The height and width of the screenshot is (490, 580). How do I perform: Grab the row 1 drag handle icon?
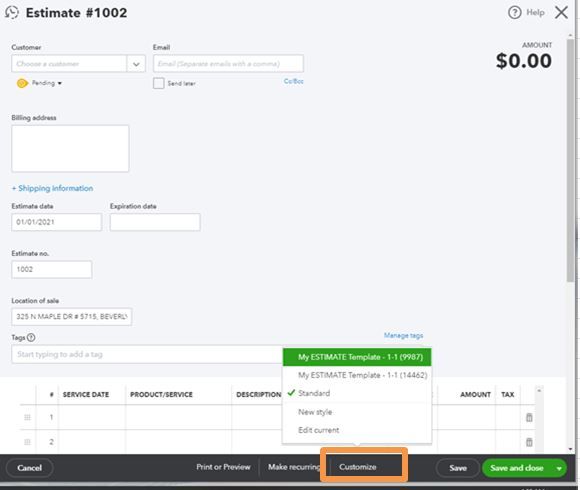[x=27, y=418]
